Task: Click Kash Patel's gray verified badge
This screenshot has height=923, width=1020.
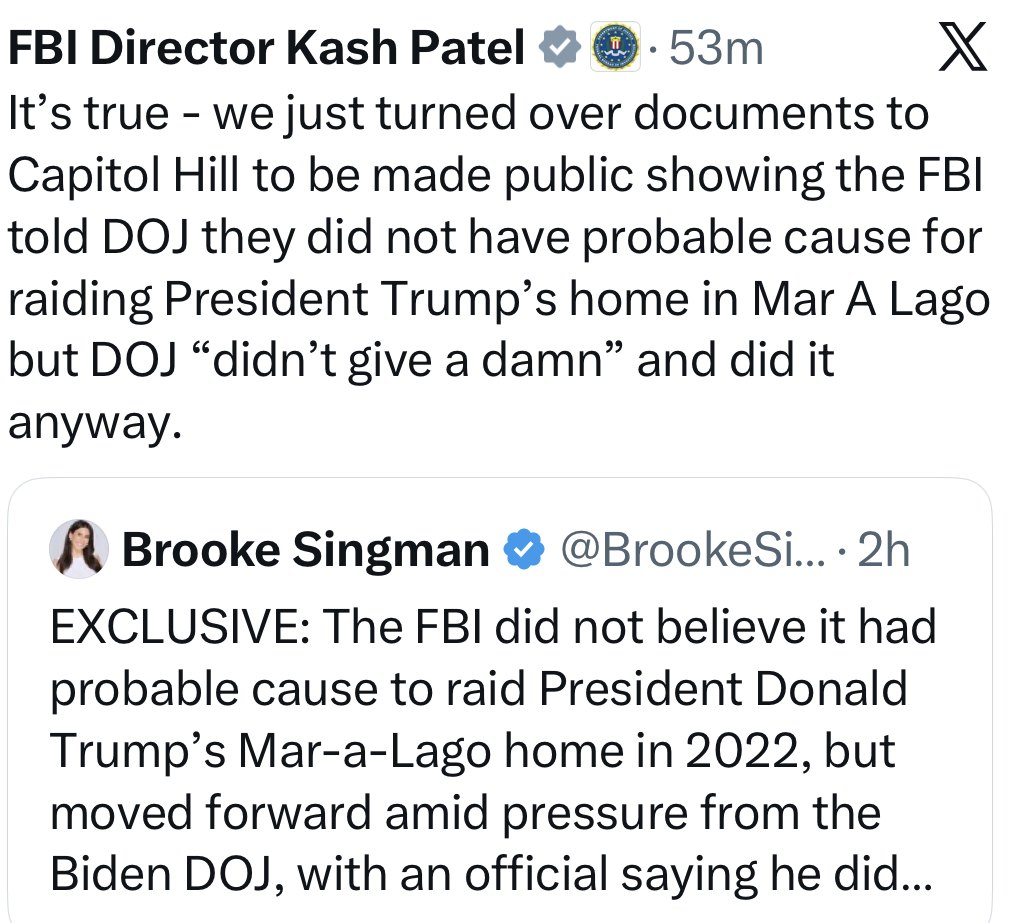Action: click(x=558, y=48)
